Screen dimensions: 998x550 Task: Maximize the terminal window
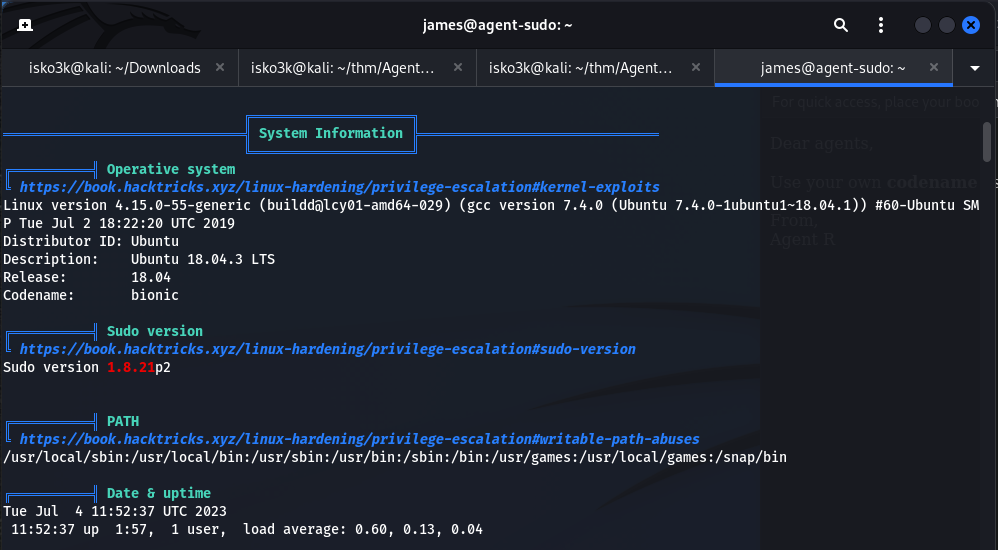946,25
